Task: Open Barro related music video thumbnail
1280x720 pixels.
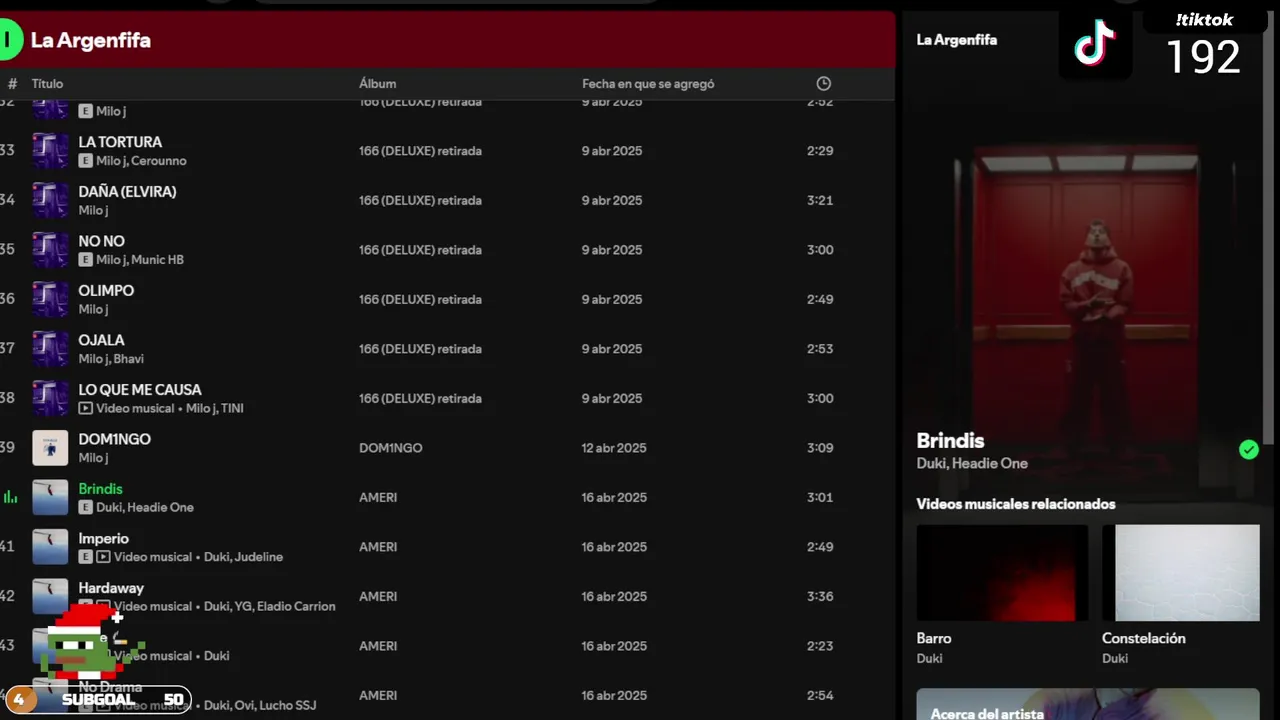Action: tap(1002, 573)
